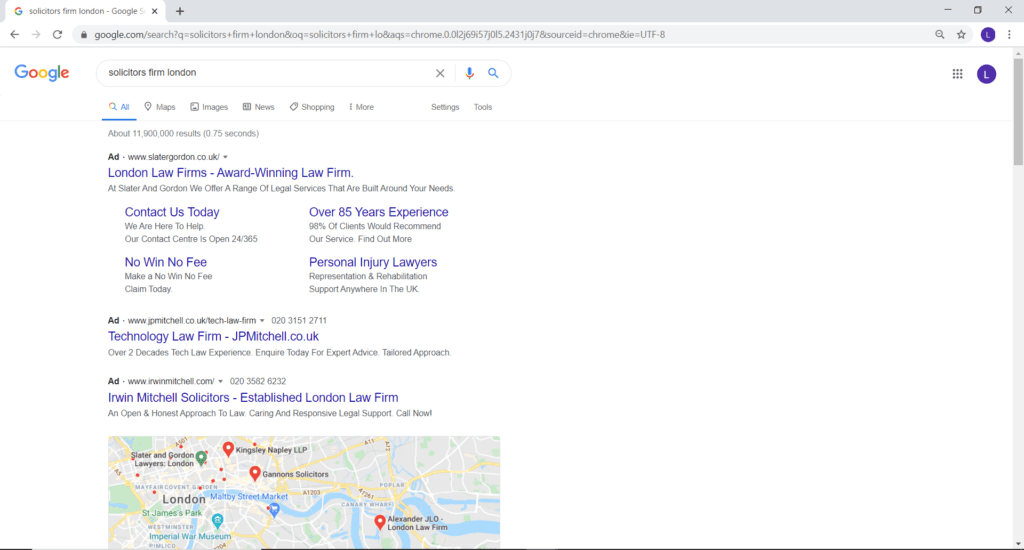1024x550 pixels.
Task: Switch to the News results tab
Action: point(258,107)
